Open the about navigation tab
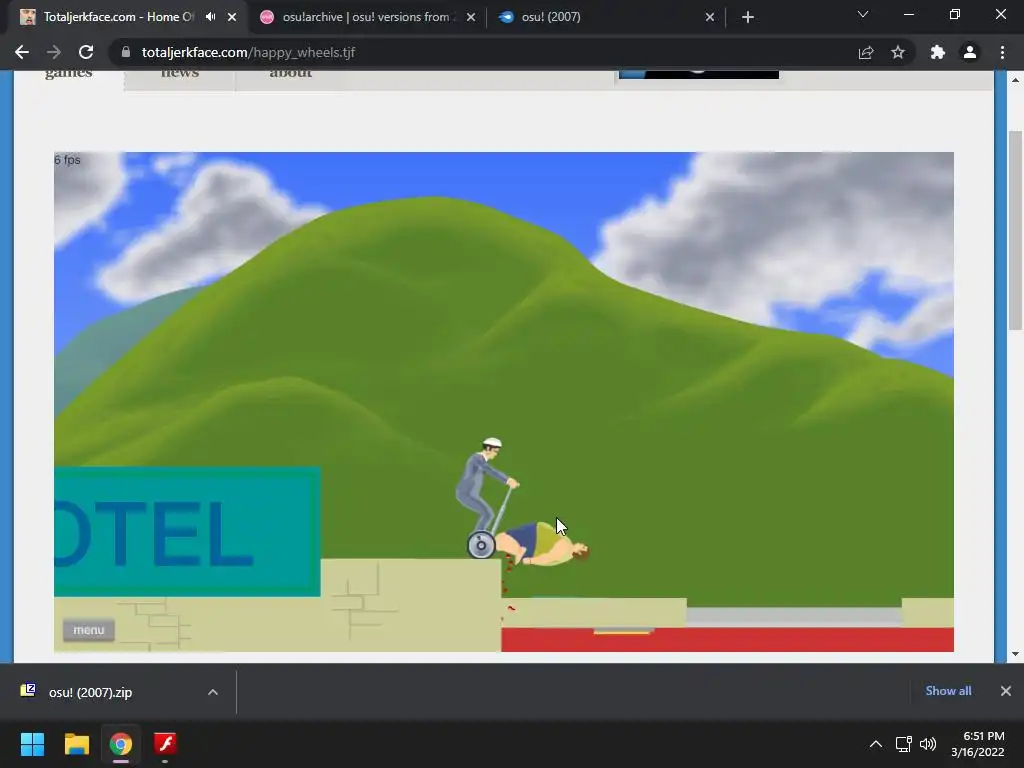This screenshot has height=768, width=1024. [x=291, y=73]
